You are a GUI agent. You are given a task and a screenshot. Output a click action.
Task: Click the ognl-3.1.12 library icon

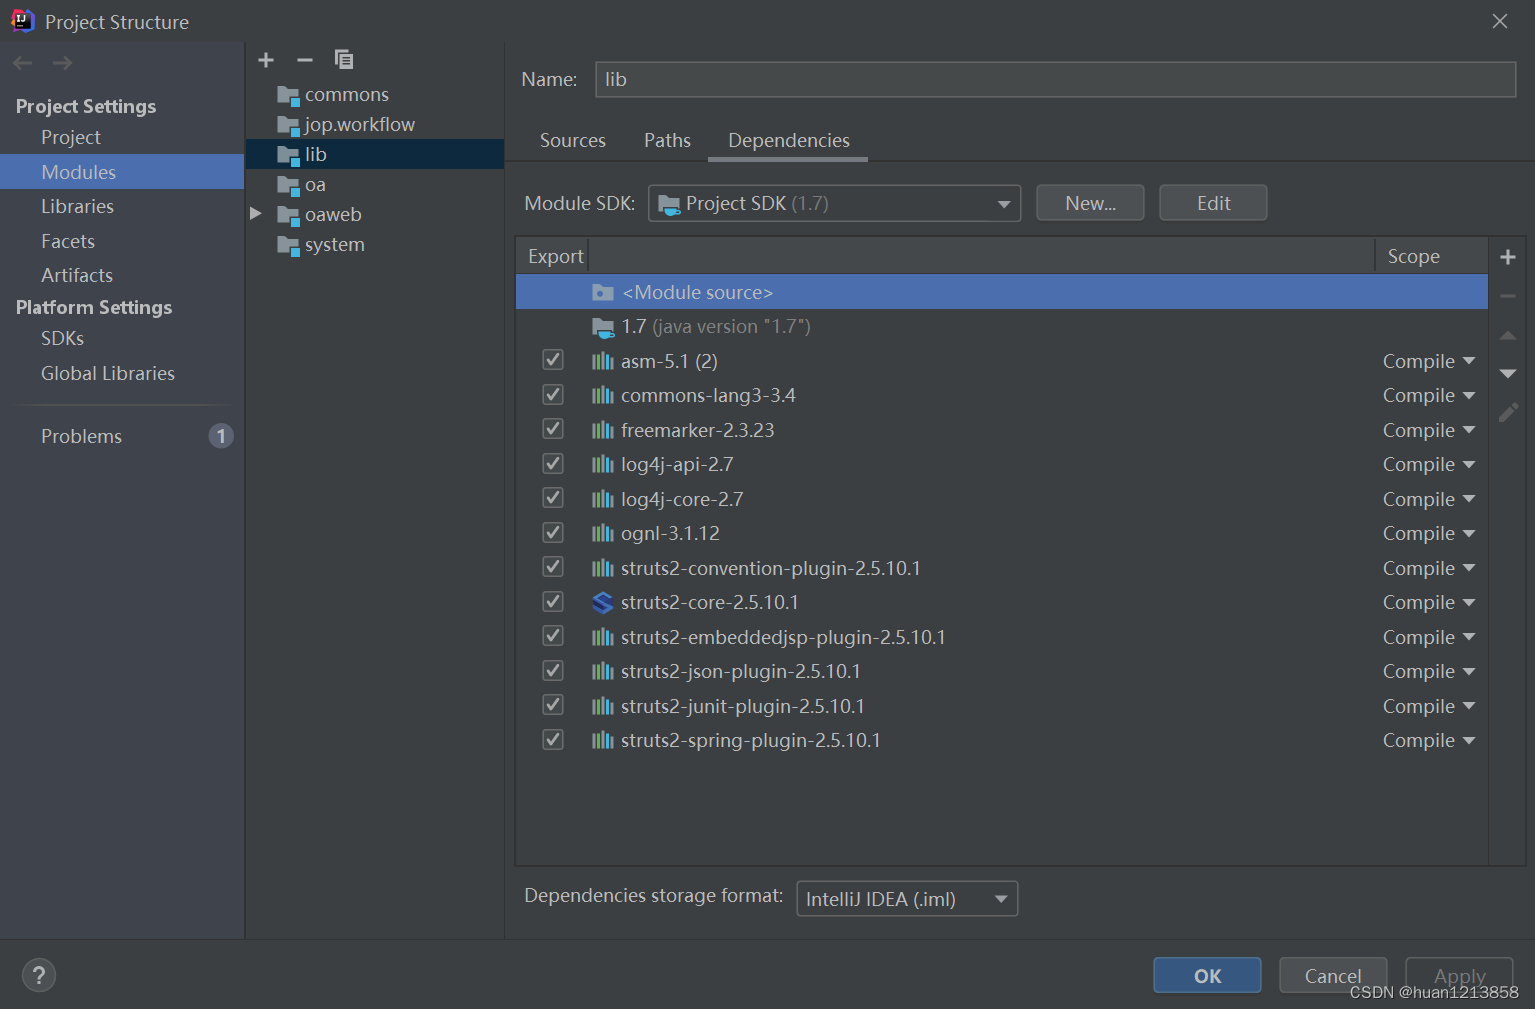[602, 533]
